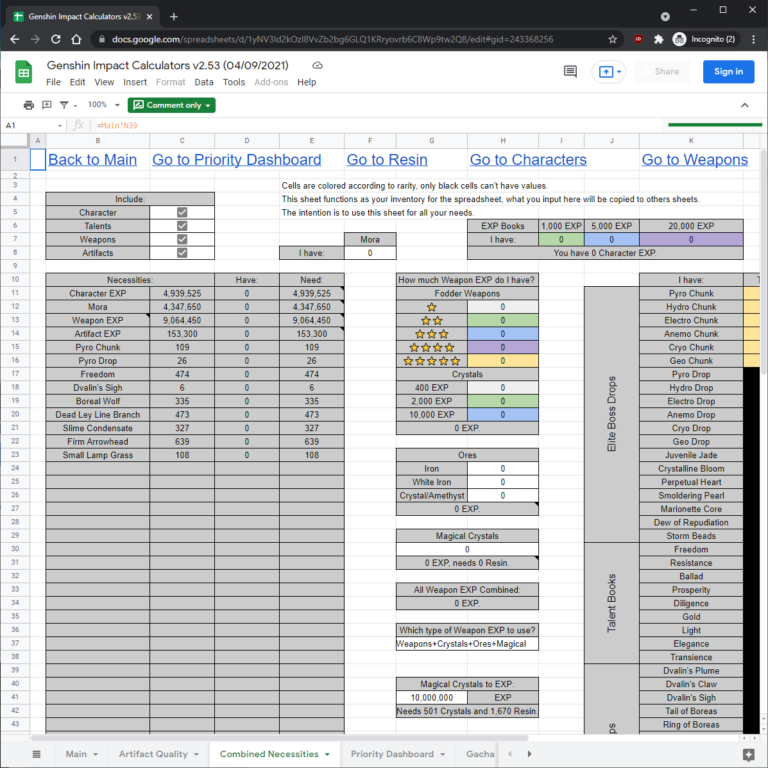Follow the Go to Priority Dashboard link

pyautogui.click(x=237, y=160)
